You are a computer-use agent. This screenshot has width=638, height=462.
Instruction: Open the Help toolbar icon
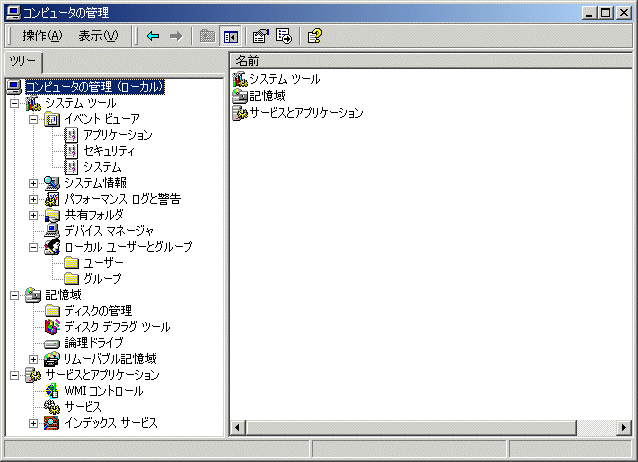pos(315,36)
